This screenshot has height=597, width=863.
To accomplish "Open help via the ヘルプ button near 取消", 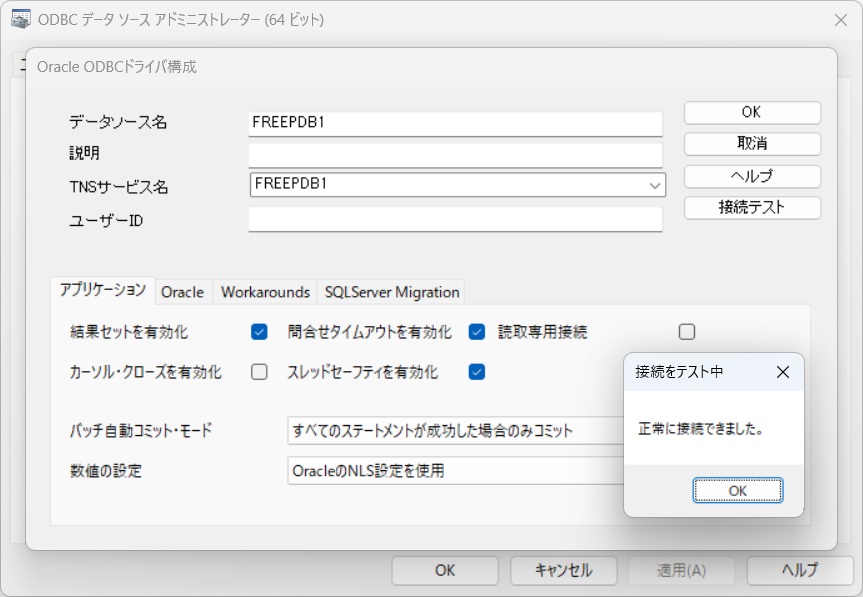I will (x=751, y=176).
